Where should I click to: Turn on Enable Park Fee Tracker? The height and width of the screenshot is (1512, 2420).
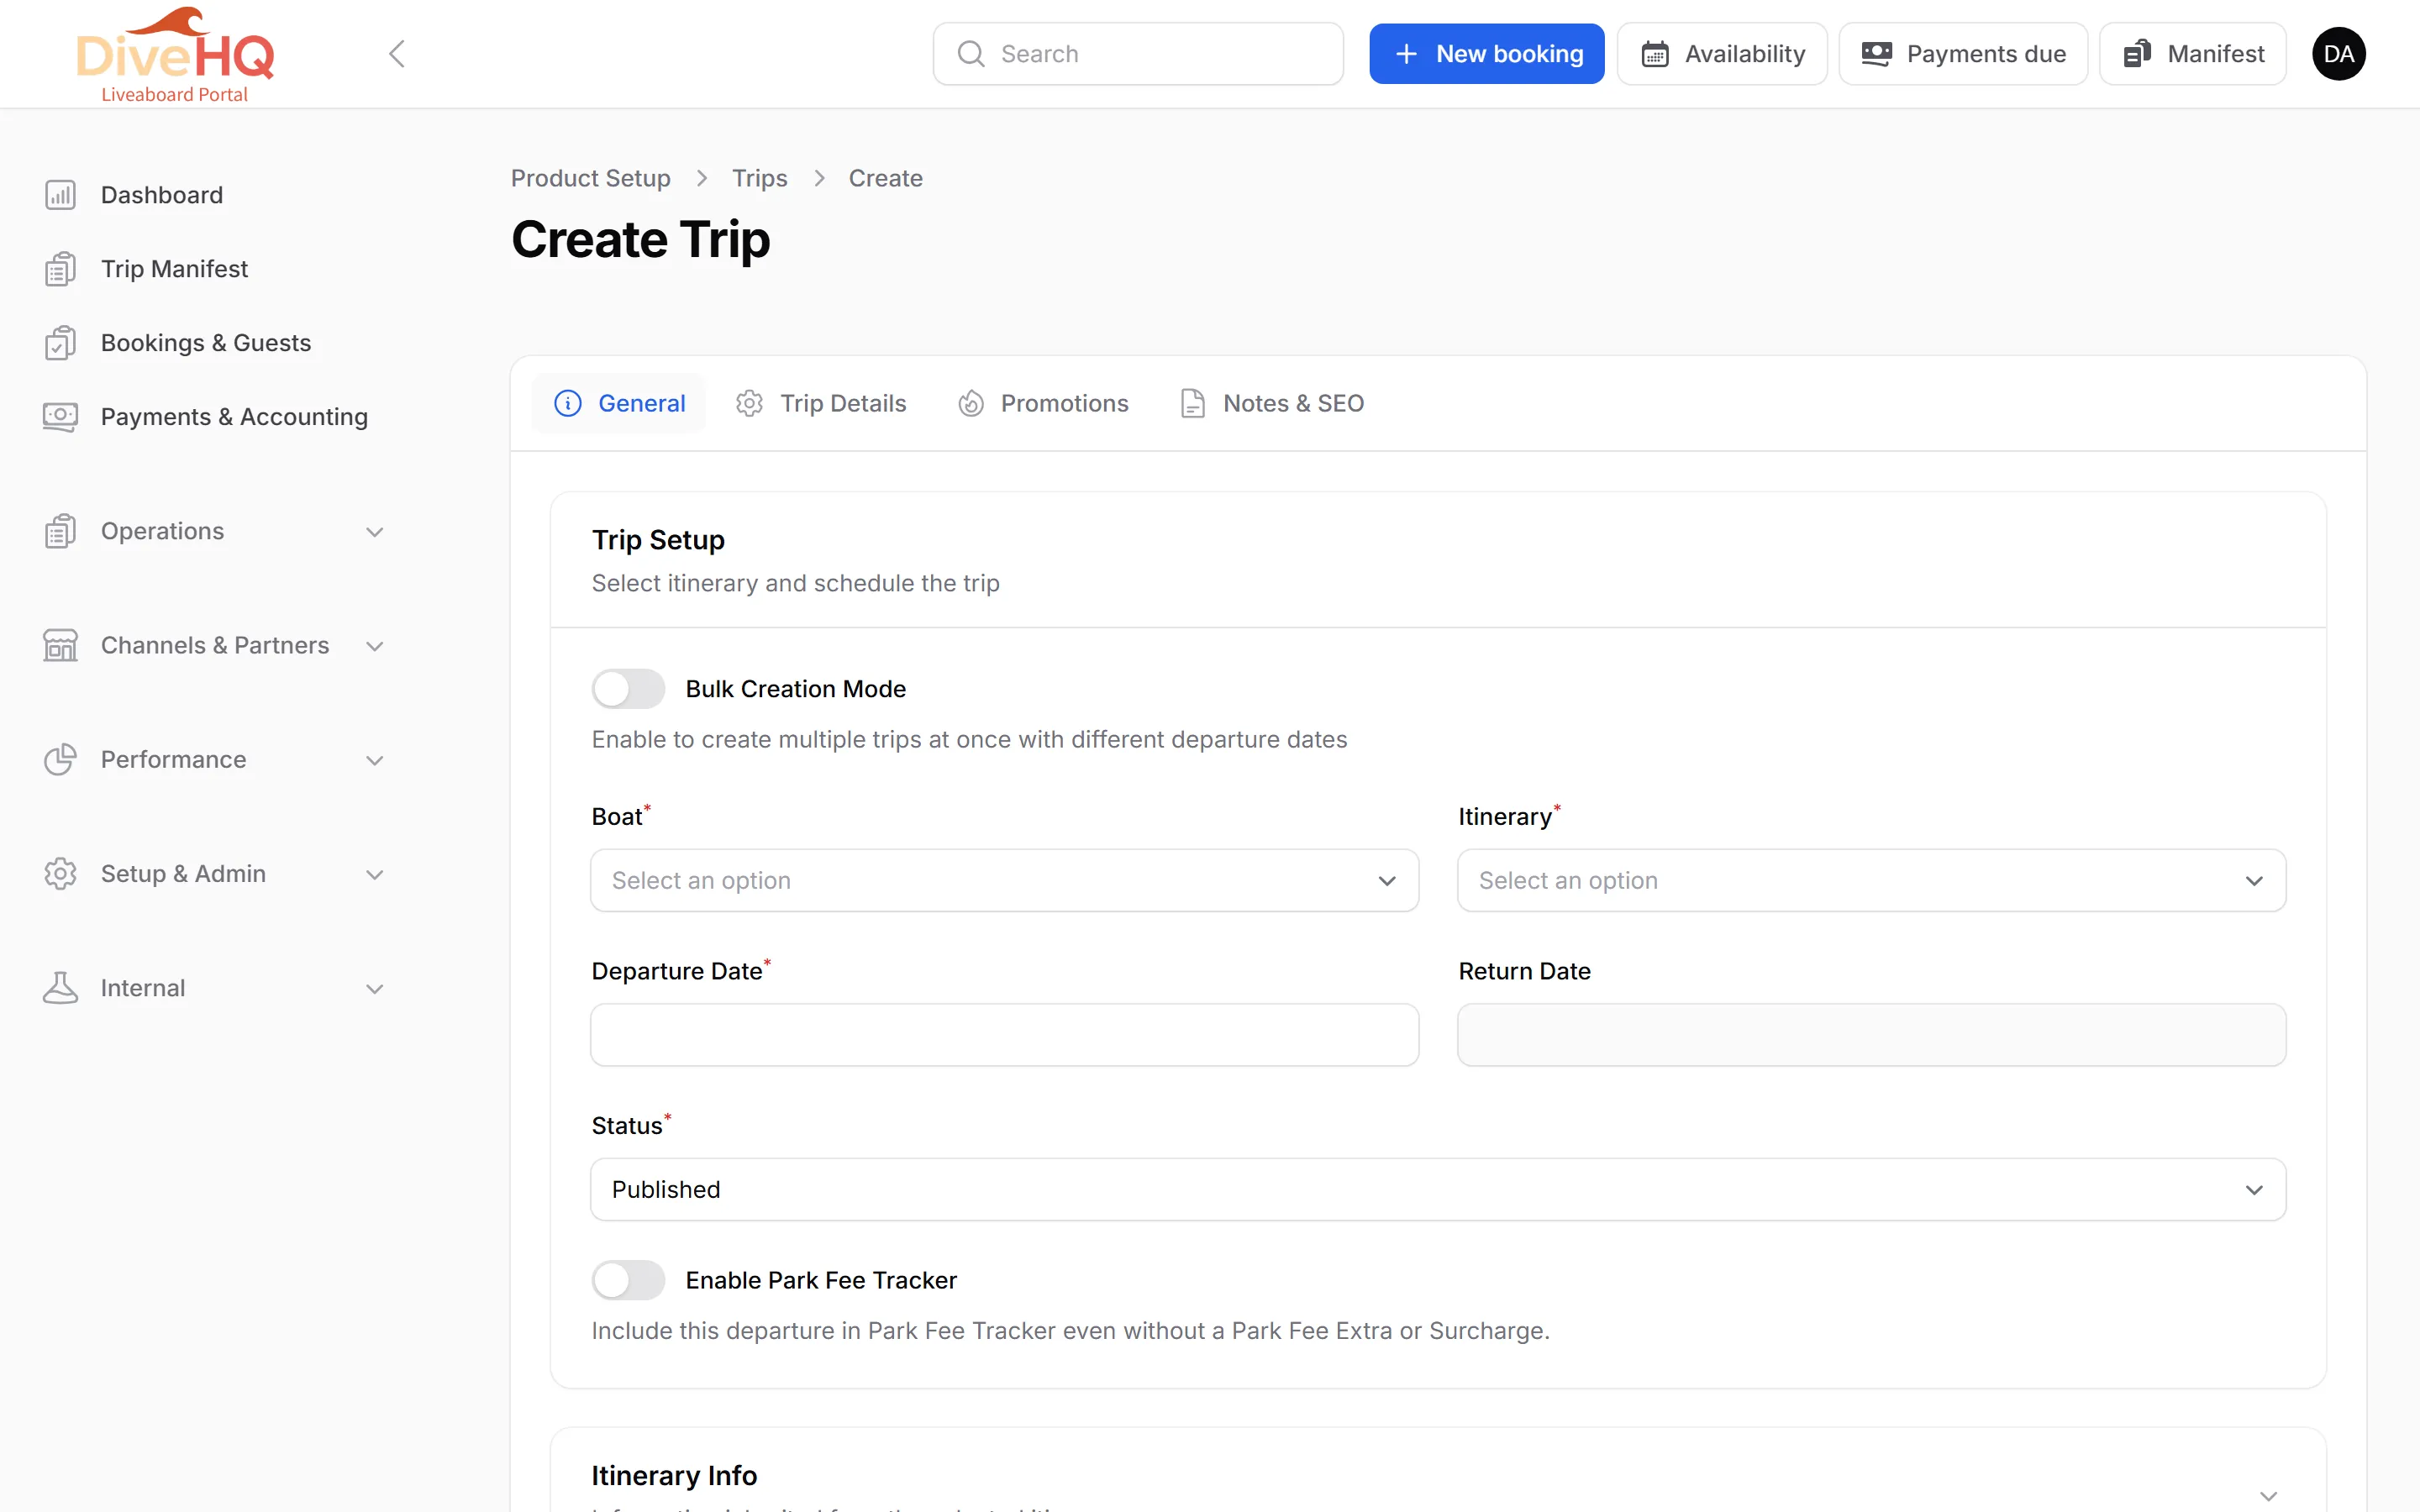tap(628, 1280)
